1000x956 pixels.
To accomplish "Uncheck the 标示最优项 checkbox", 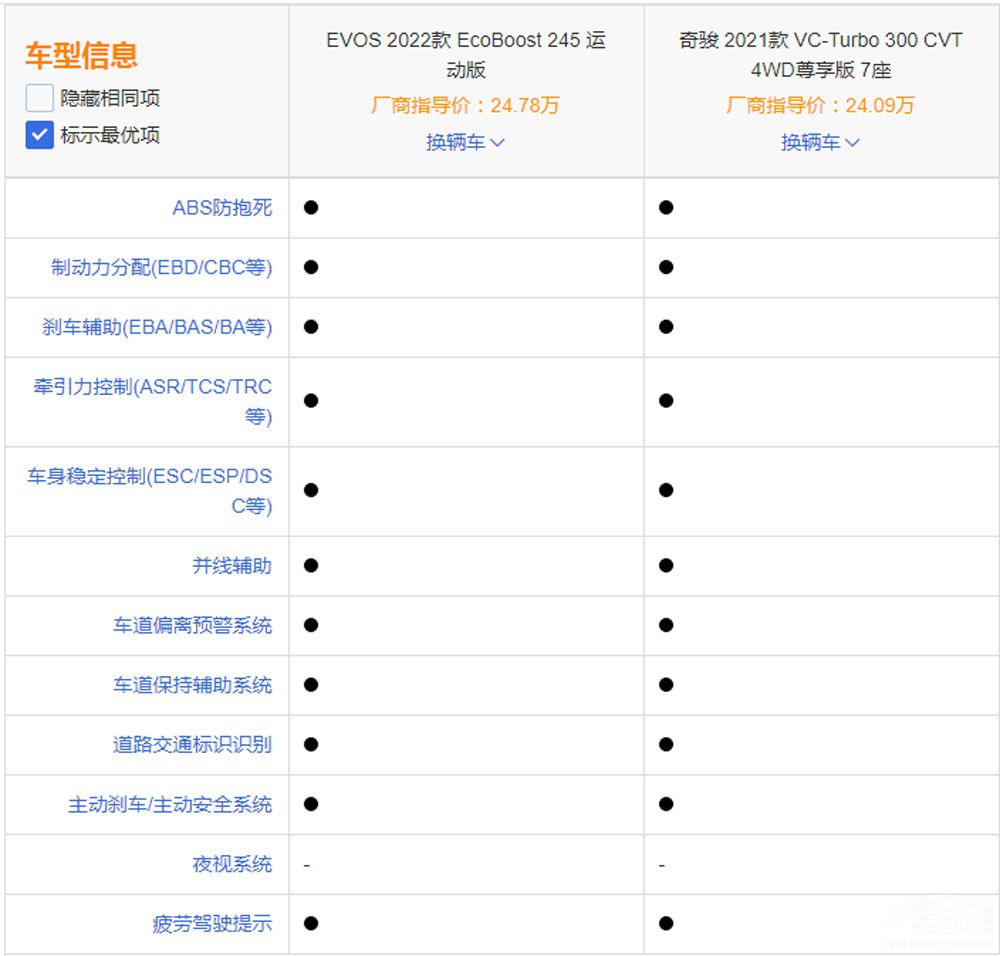I will (x=39, y=135).
